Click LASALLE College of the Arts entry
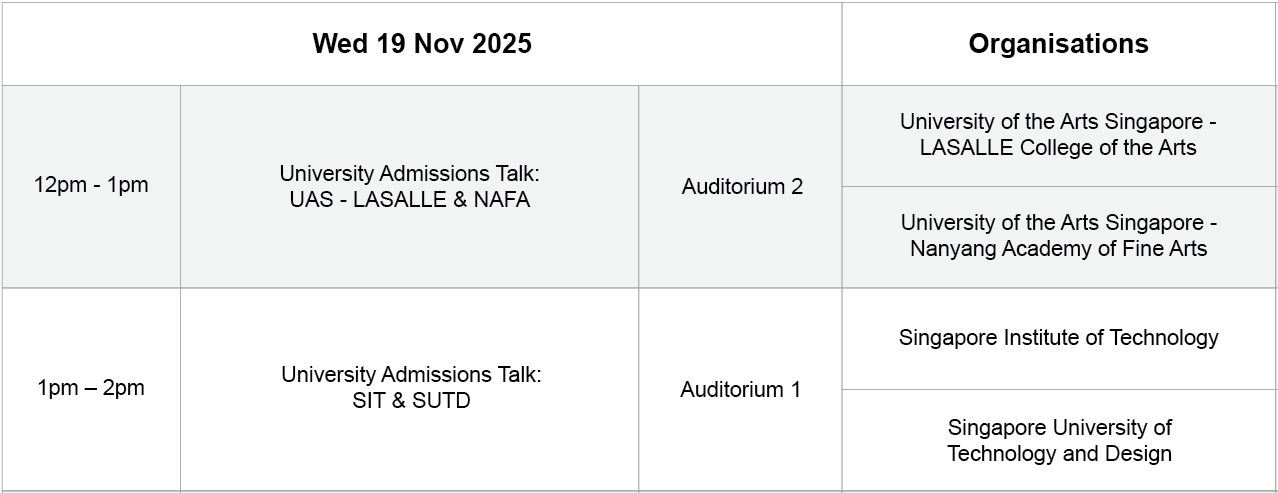Image resolution: width=1278 pixels, height=493 pixels. (x=1059, y=135)
